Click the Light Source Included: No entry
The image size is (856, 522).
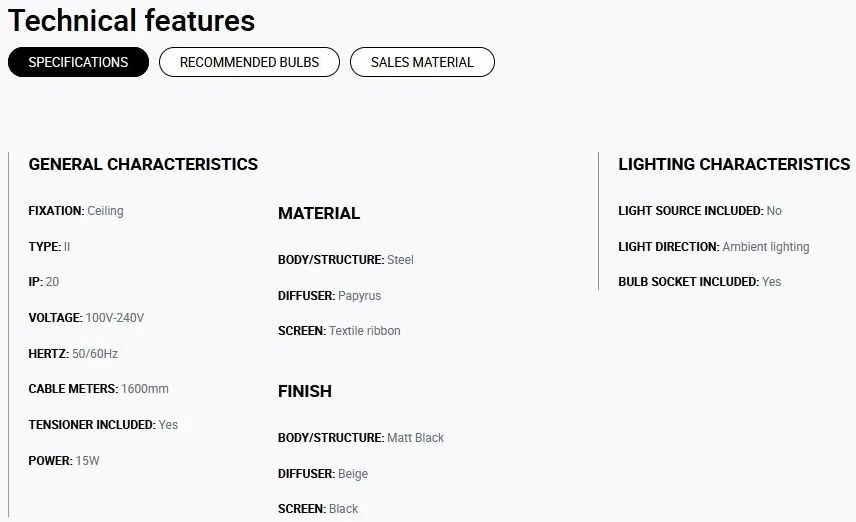point(700,211)
